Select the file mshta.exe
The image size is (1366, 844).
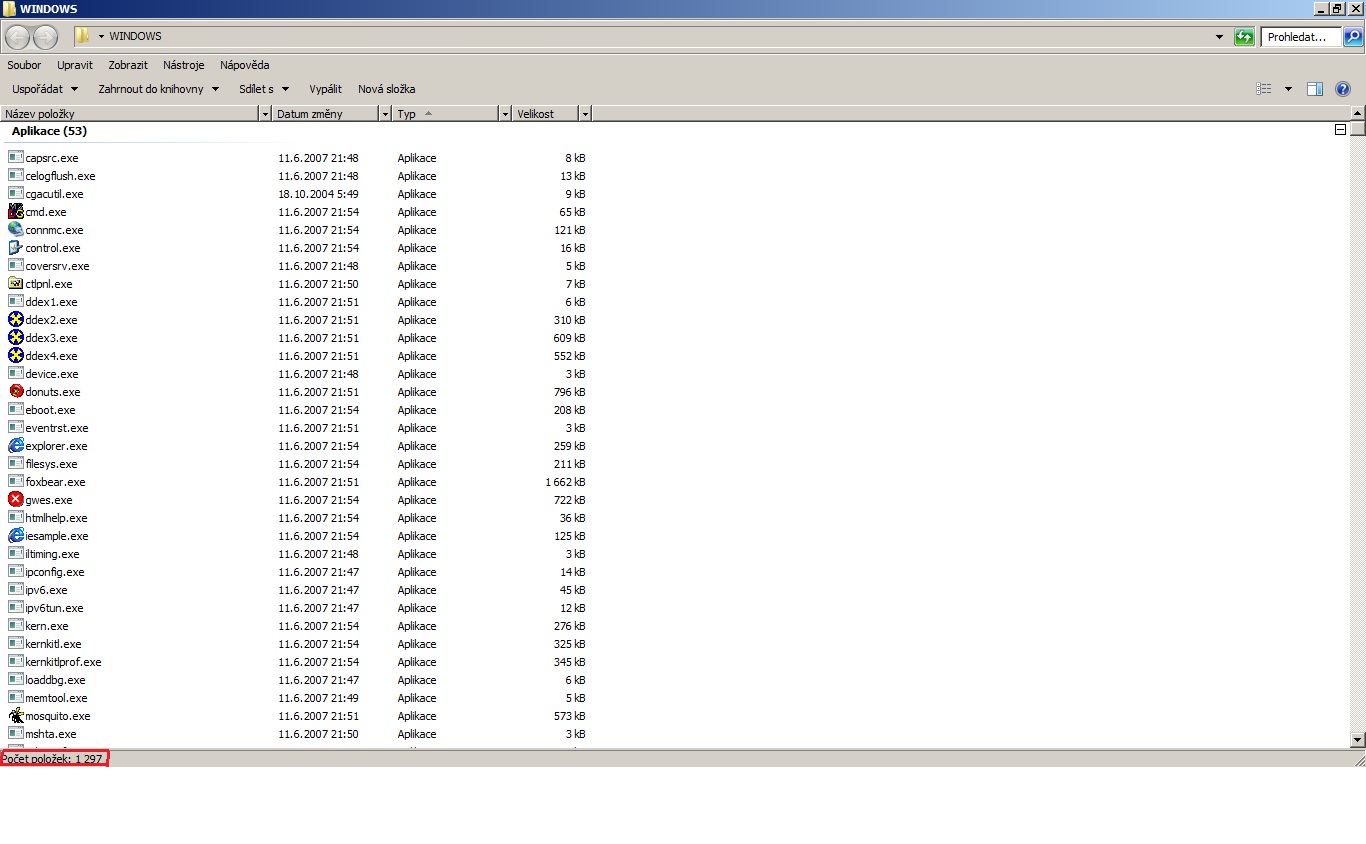coord(51,734)
